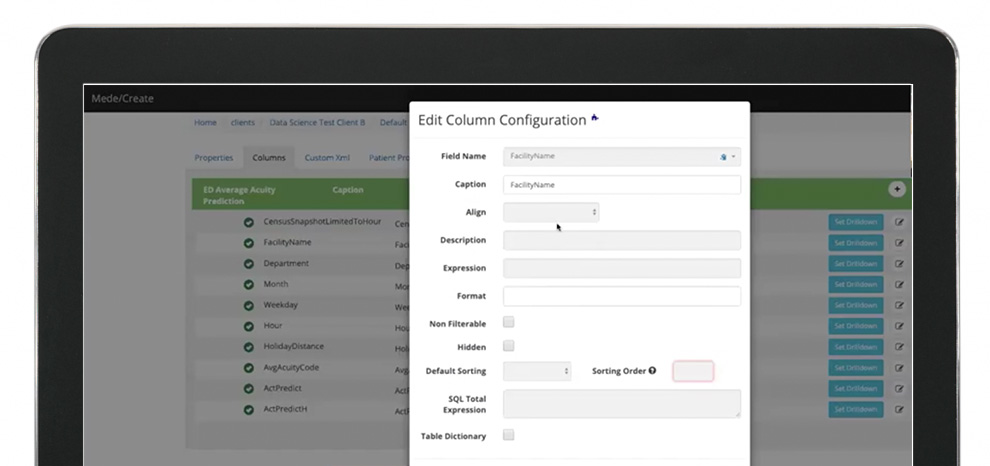
Task: Click green check icon beside CensusSnapshotLimitedToHour
Action: [249, 222]
